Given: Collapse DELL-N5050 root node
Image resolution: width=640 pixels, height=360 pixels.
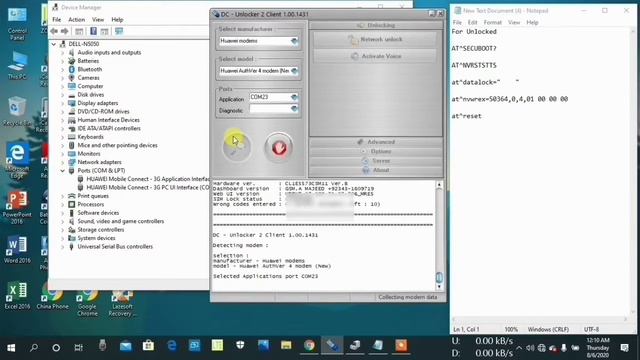Looking at the screenshot, I should [x=53, y=44].
